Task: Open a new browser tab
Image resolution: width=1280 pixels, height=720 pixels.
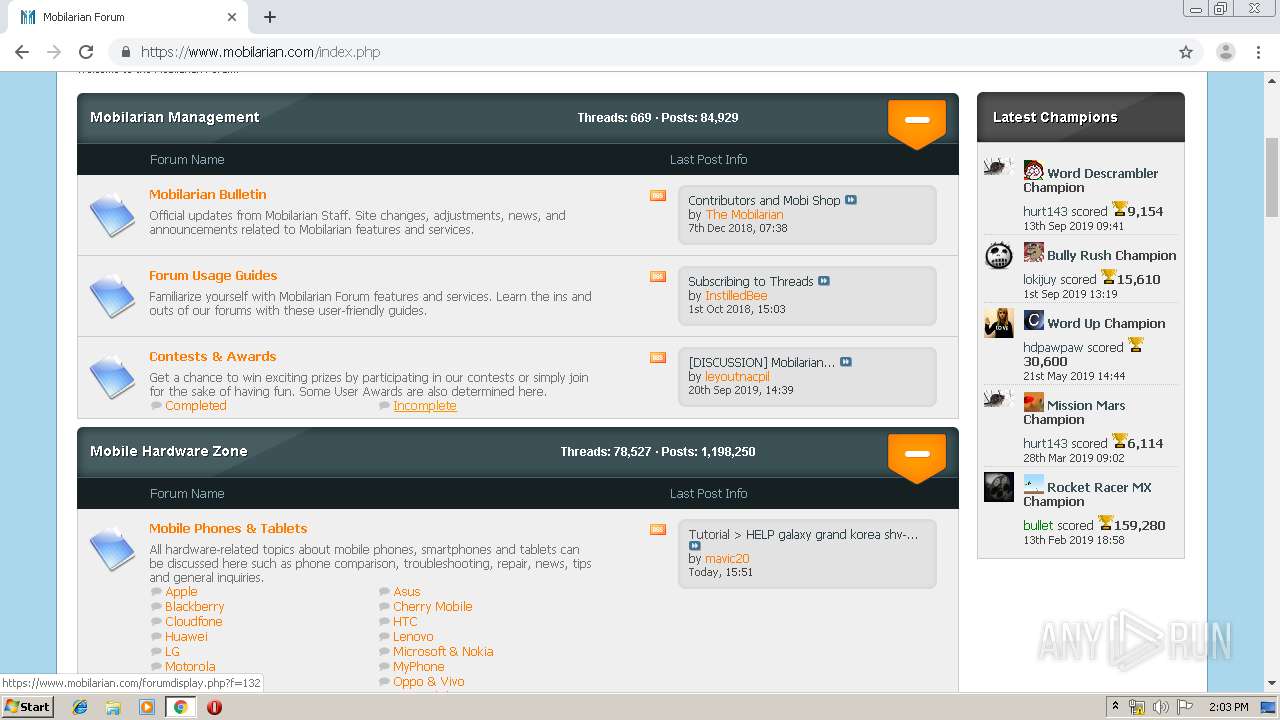Action: 269,17
